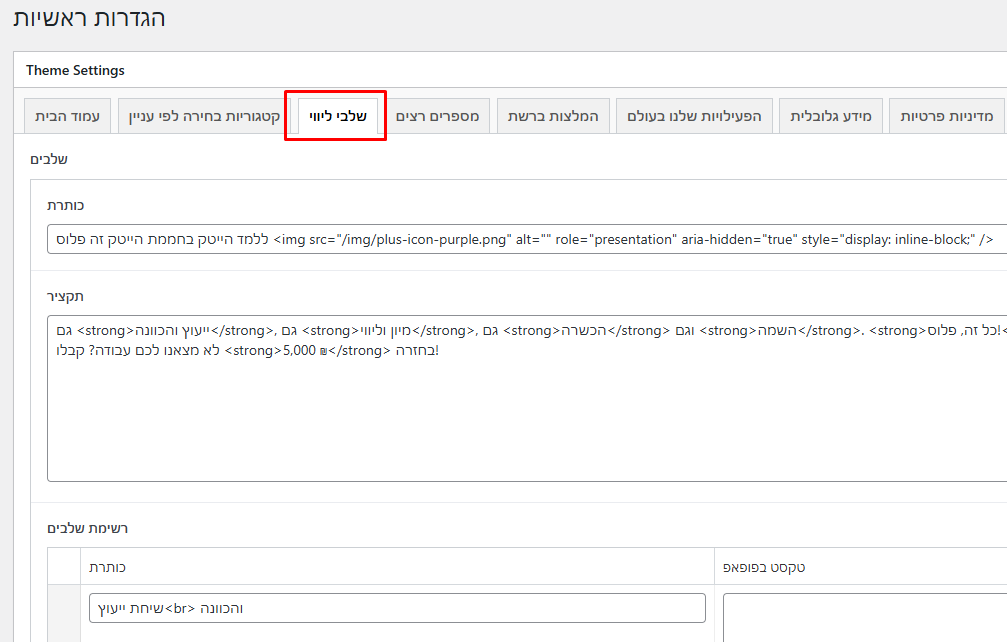Click the טקסט בפופאפ column header
The width and height of the screenshot is (1007, 642).
click(764, 567)
